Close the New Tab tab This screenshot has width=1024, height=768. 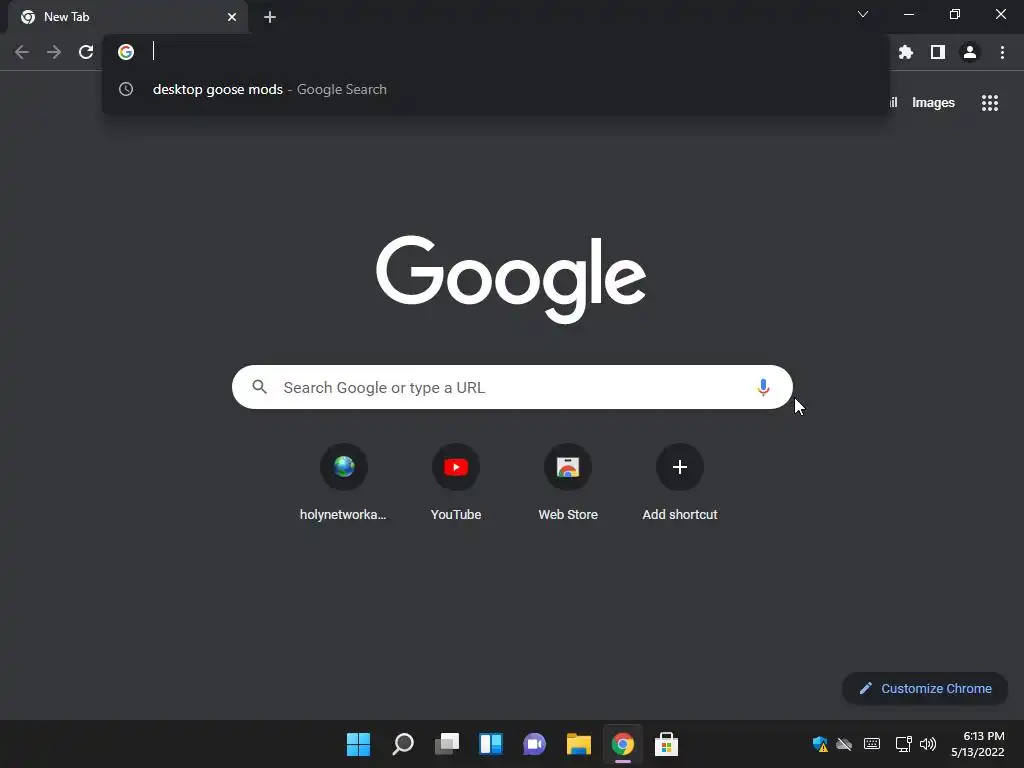232,17
